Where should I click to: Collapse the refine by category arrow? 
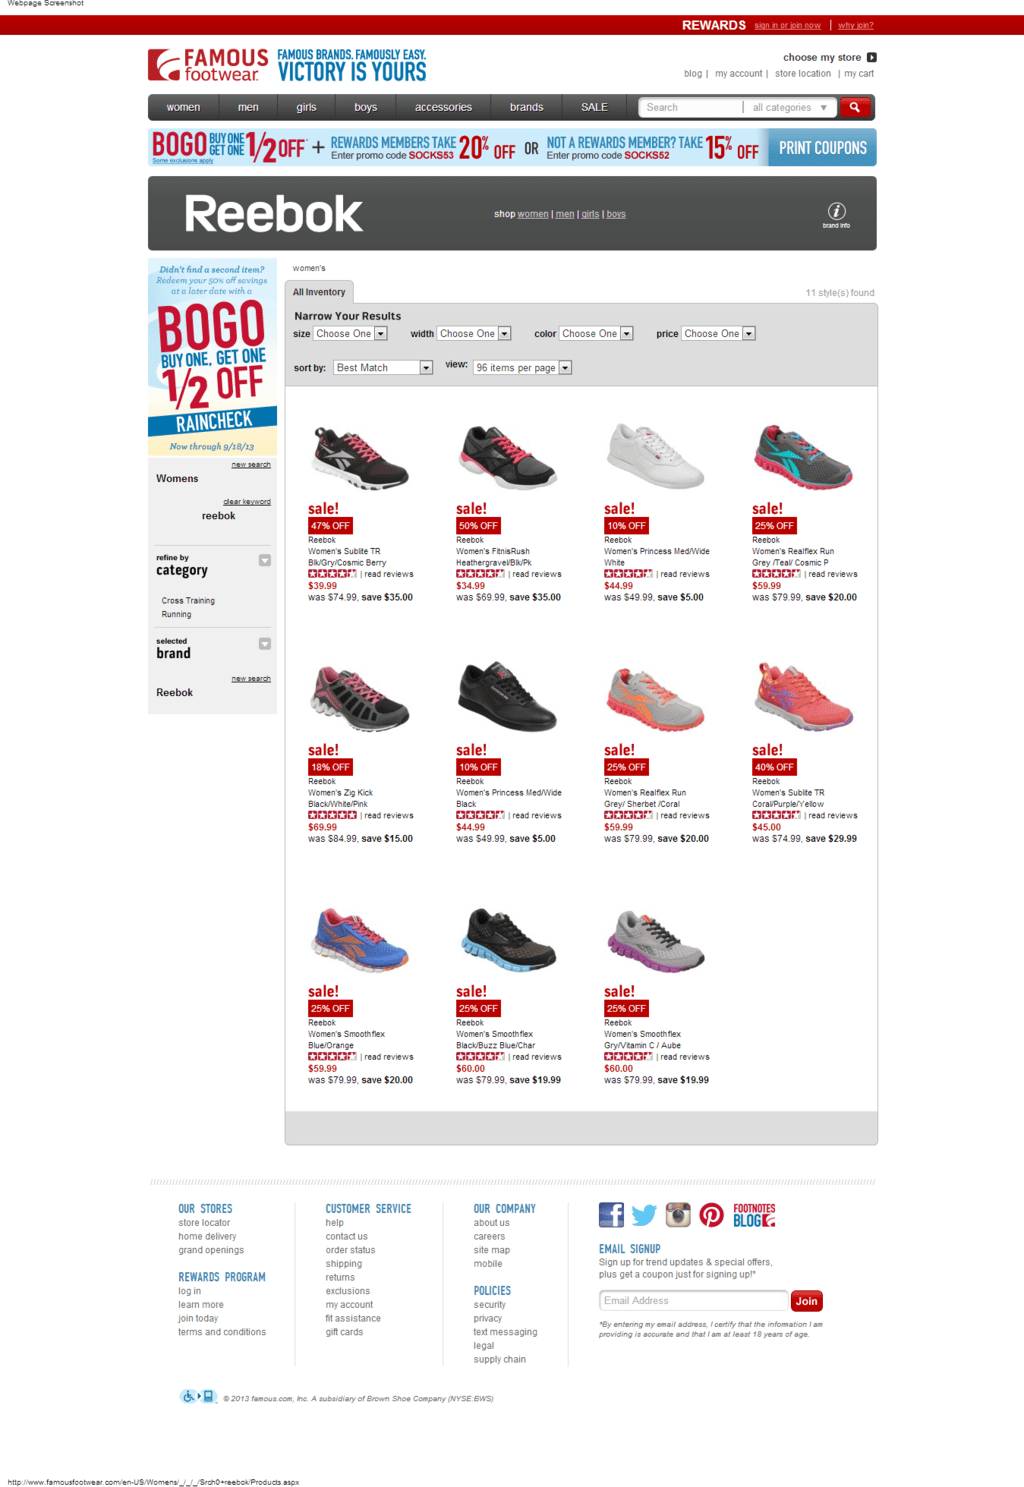(x=265, y=560)
